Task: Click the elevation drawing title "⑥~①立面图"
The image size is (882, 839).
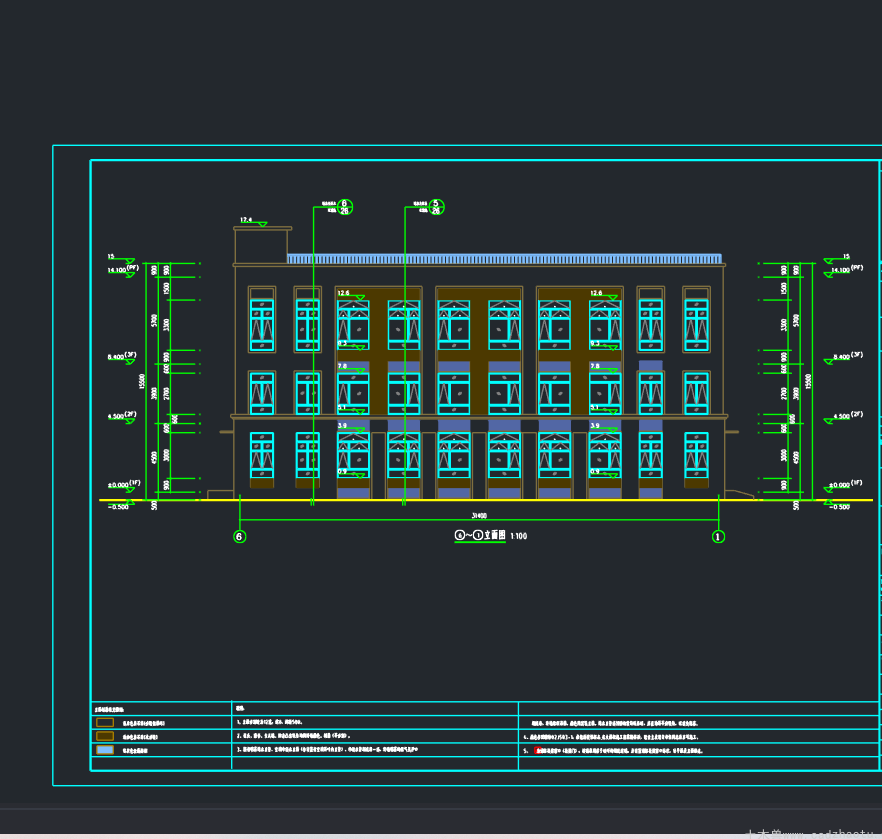Action: pyautogui.click(x=480, y=535)
